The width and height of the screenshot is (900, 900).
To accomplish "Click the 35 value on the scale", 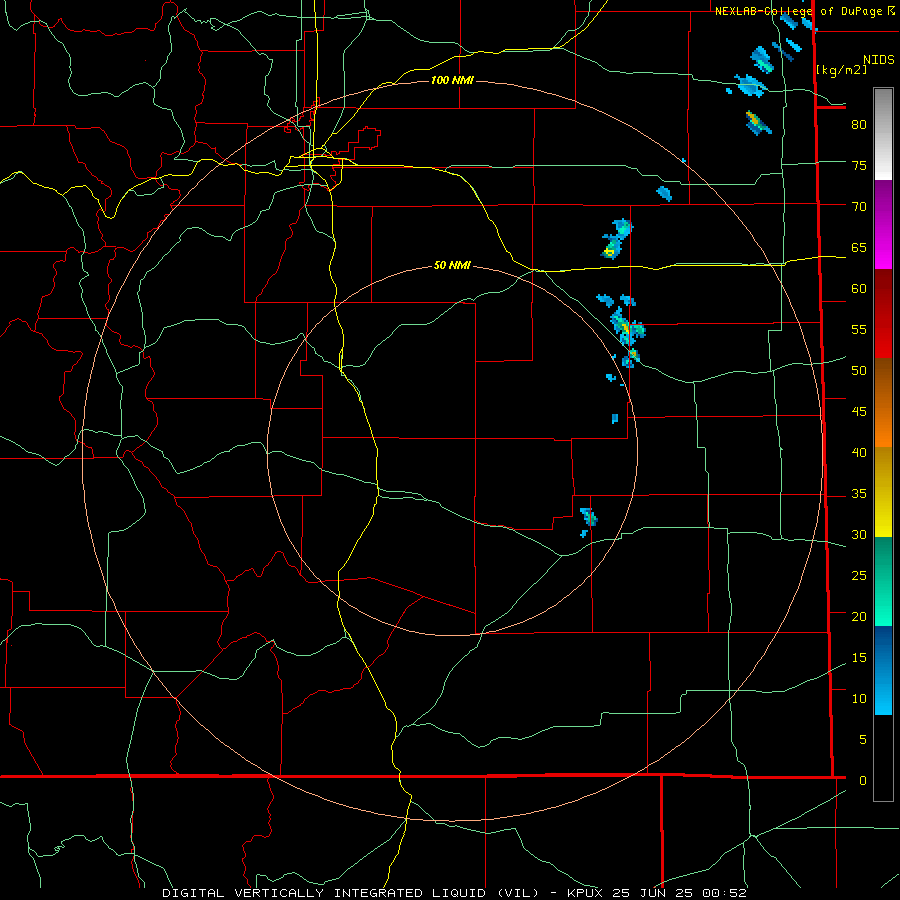I will coord(859,494).
